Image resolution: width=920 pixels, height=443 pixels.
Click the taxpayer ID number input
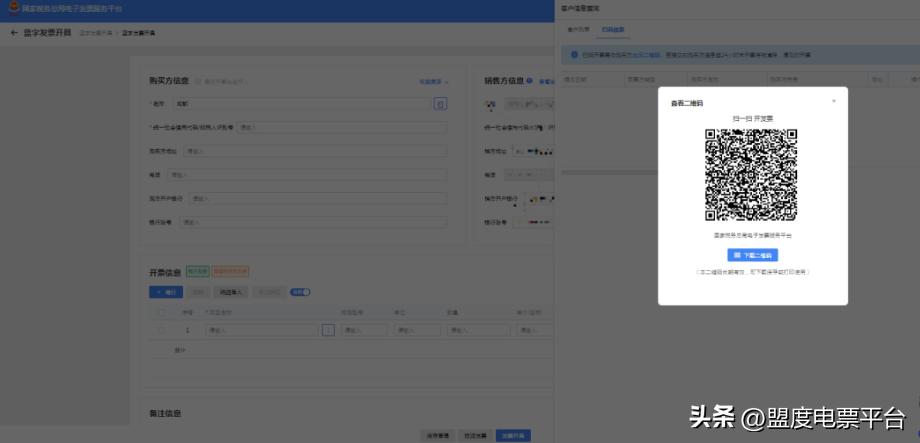342,127
